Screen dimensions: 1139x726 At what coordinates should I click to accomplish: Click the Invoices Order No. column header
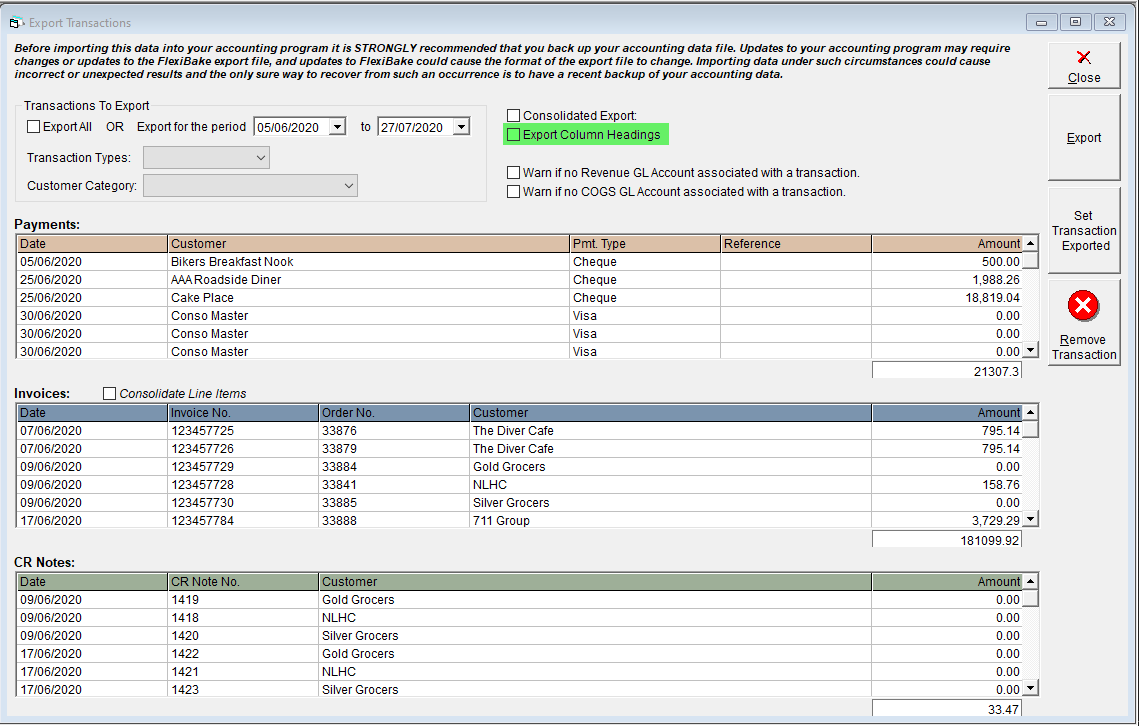394,413
